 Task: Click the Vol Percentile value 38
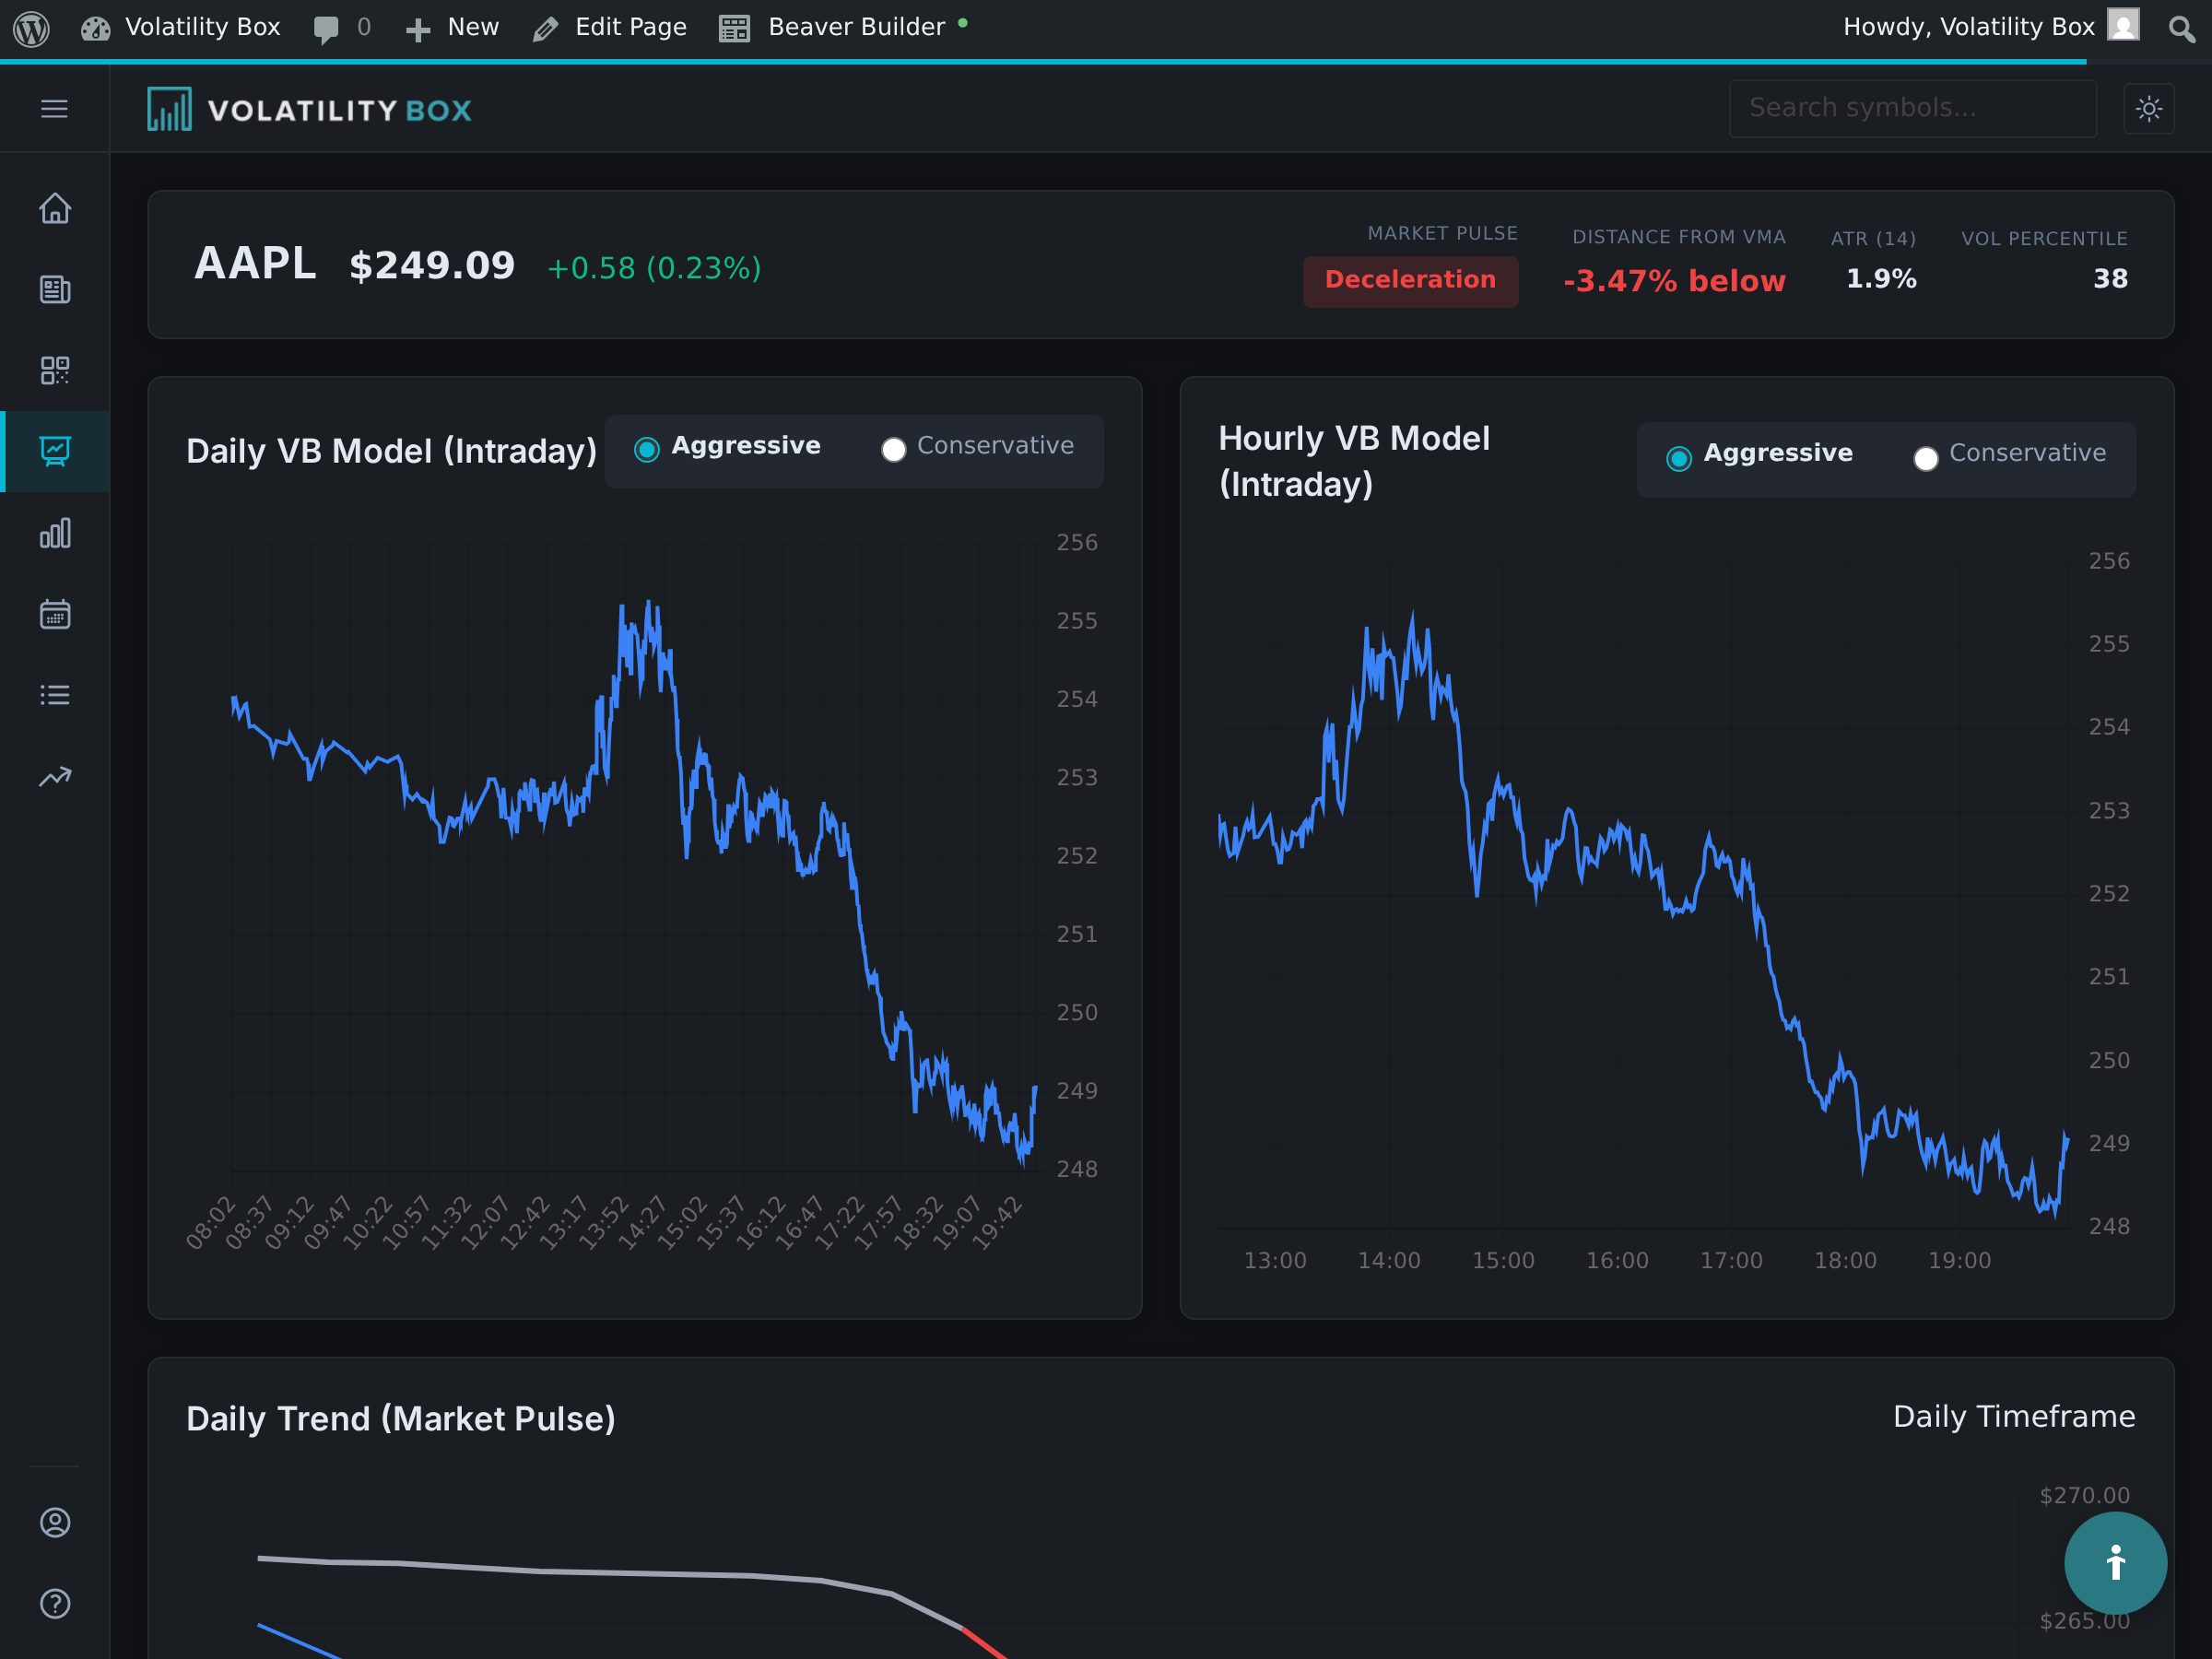[2110, 279]
